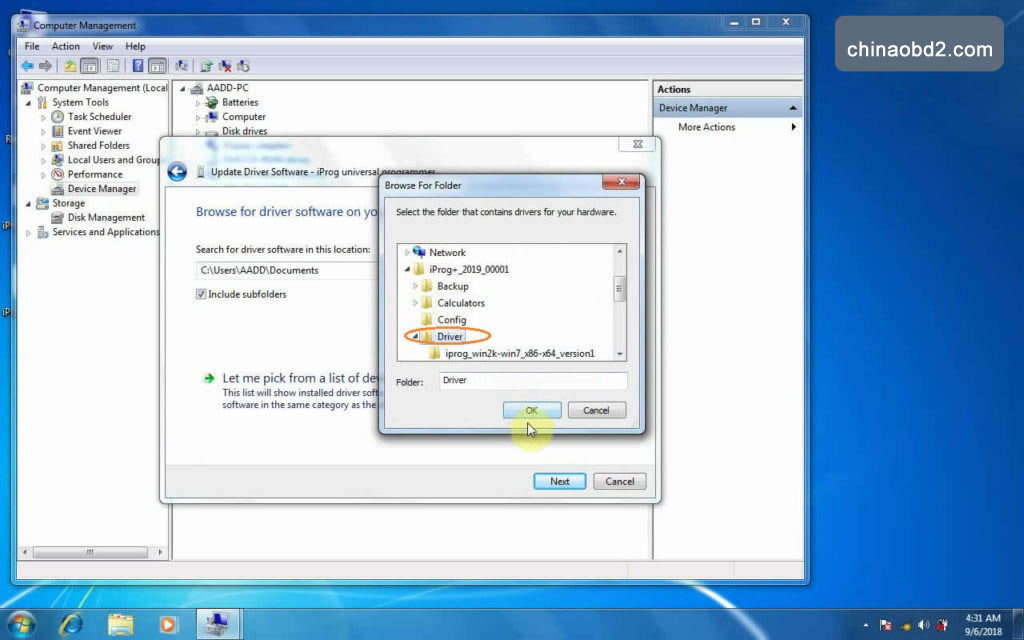
Task: Open Help via blue question mark icon
Action: click(x=138, y=66)
